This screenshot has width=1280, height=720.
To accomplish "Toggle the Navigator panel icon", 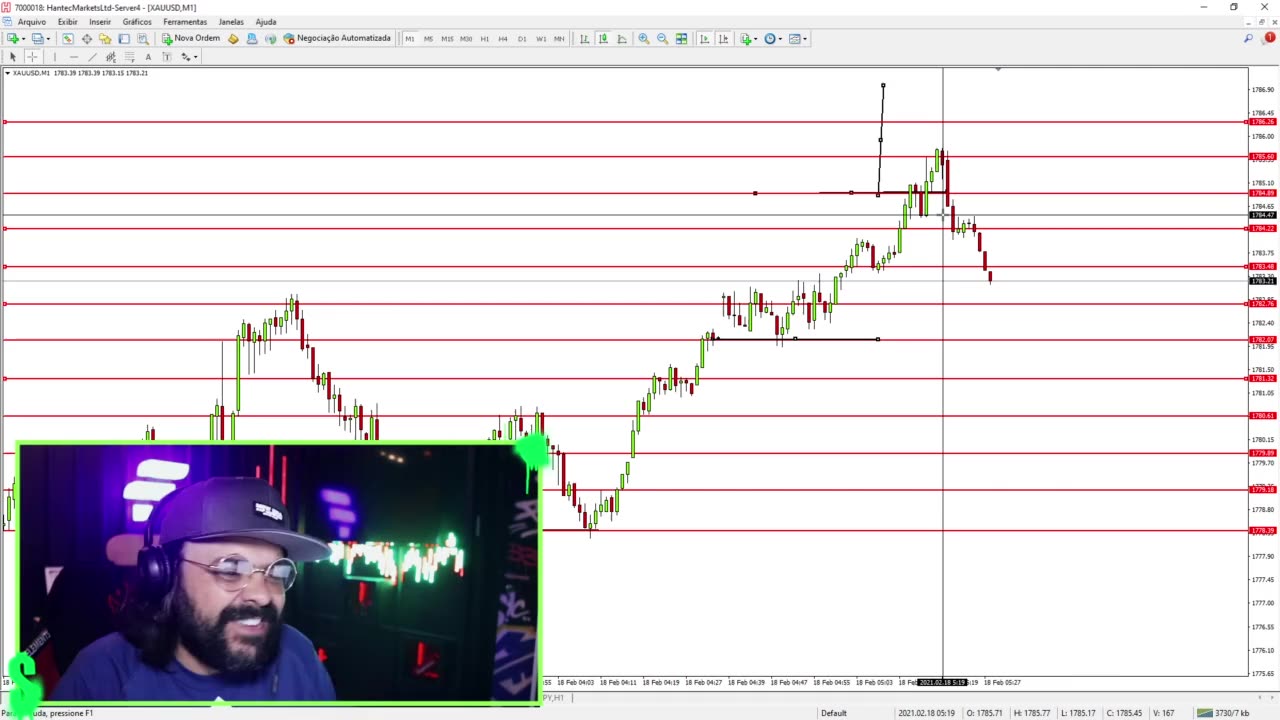I will click(x=105, y=39).
